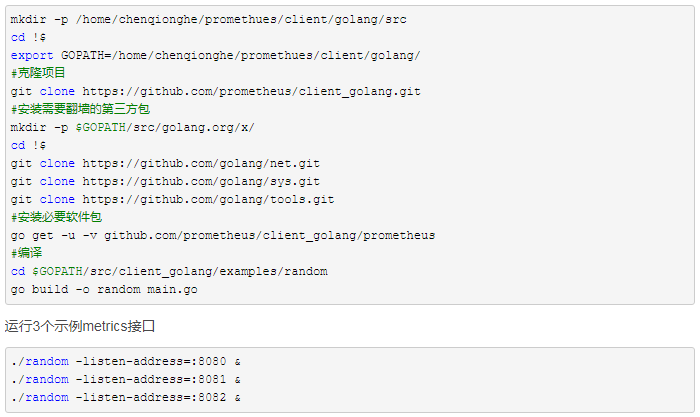Click the go get -u -v command
Screen dimensions: 700x417
[222, 235]
